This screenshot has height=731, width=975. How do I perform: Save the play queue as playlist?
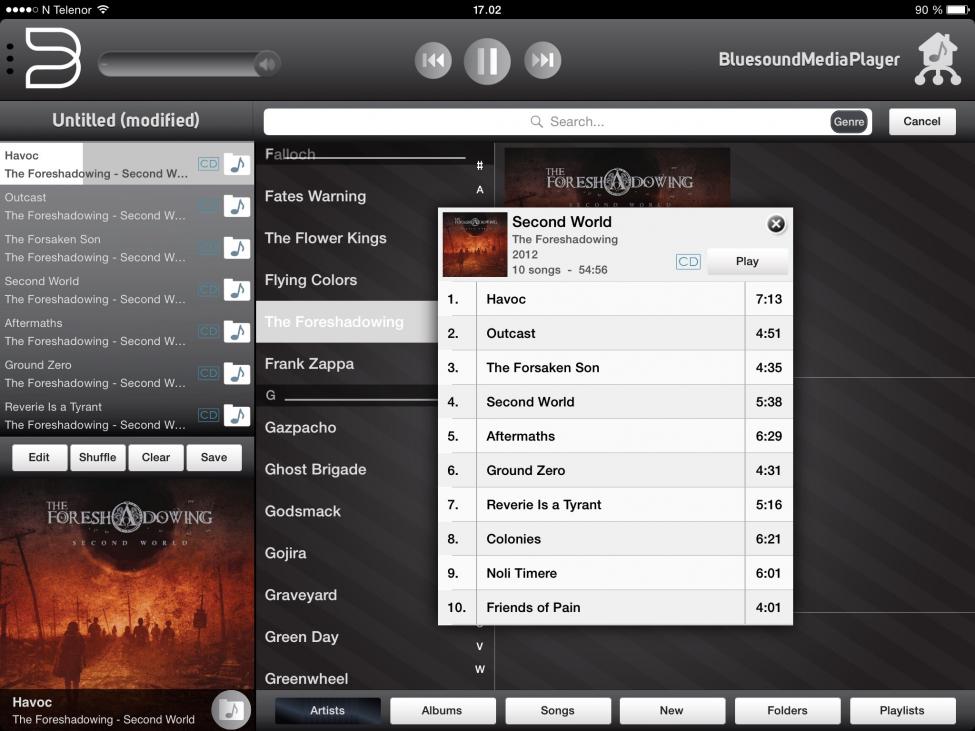click(x=214, y=457)
